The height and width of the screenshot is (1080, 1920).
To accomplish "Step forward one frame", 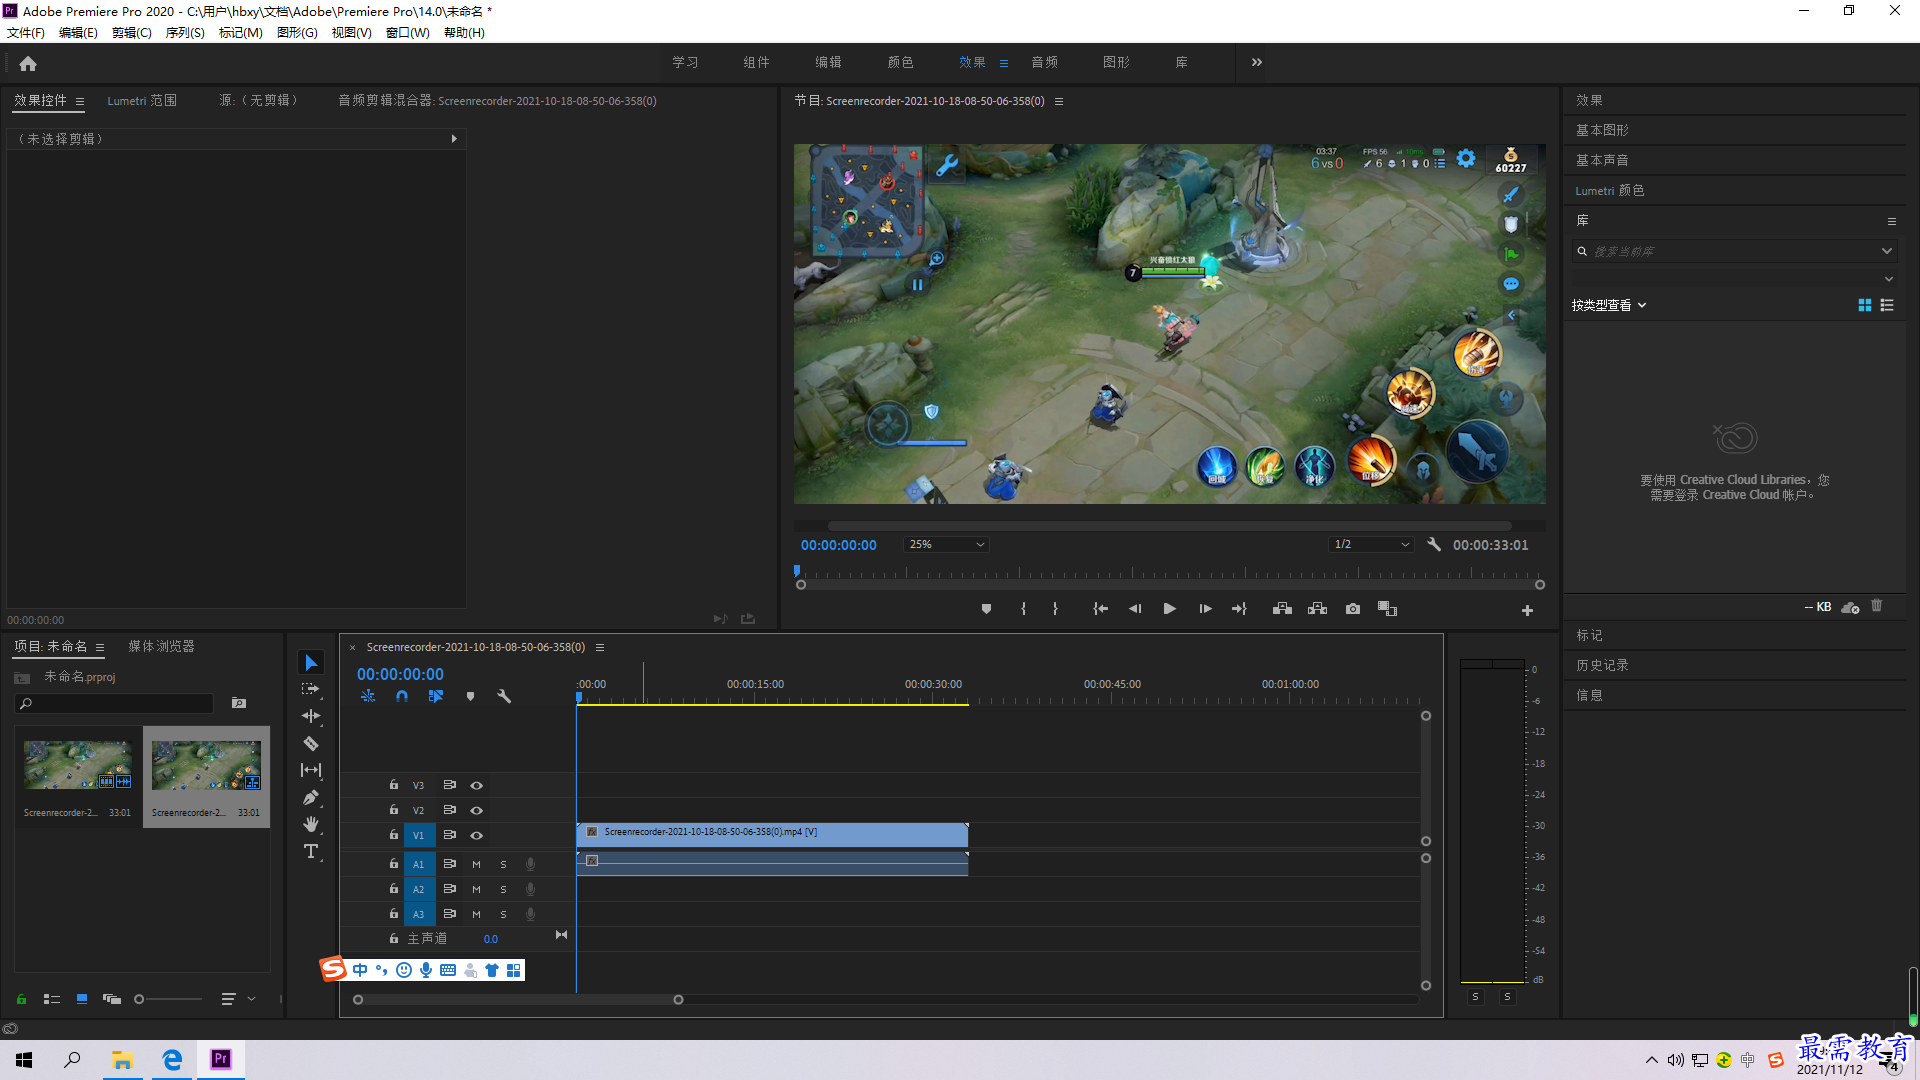I will point(1205,609).
